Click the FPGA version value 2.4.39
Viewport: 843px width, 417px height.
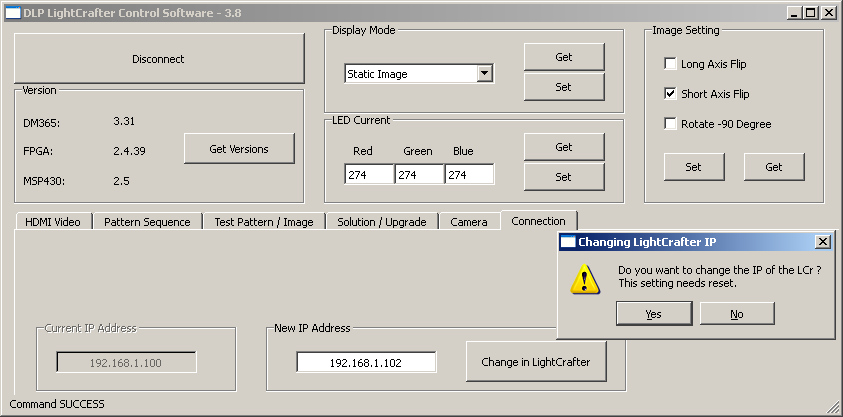click(130, 152)
